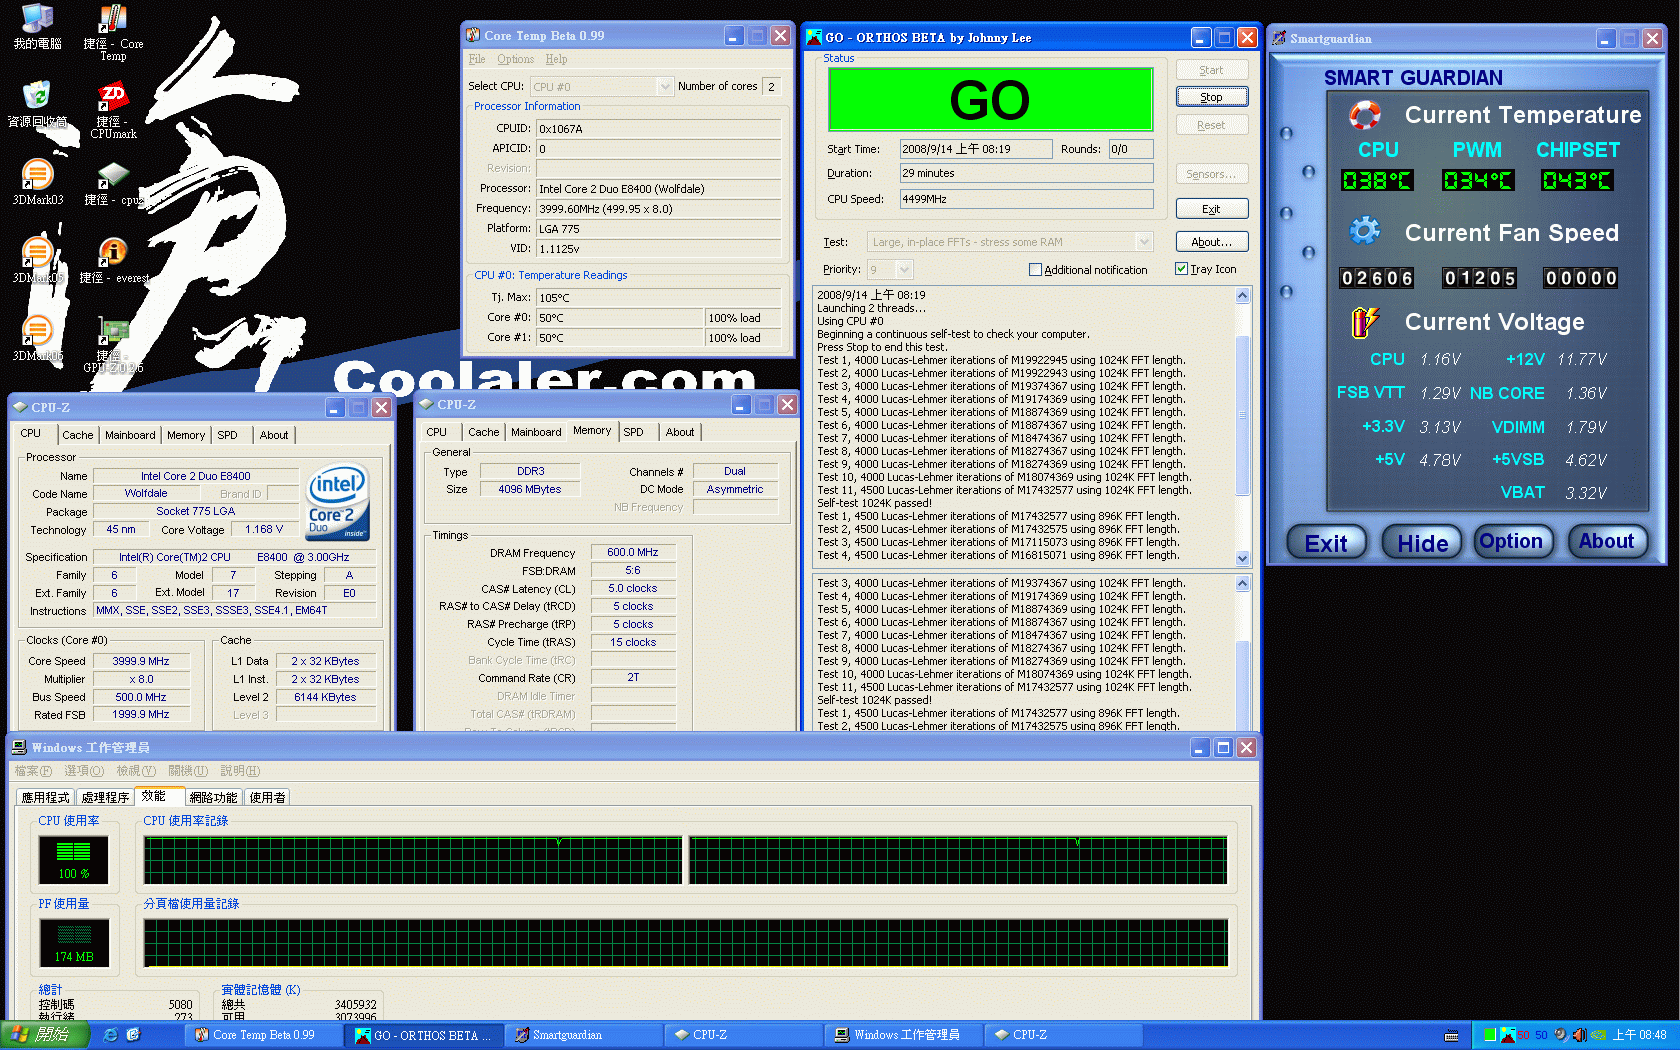Image resolution: width=1680 pixels, height=1050 pixels.
Task: Click the Windows 工作管理員 title bar icon
Action: 19,747
